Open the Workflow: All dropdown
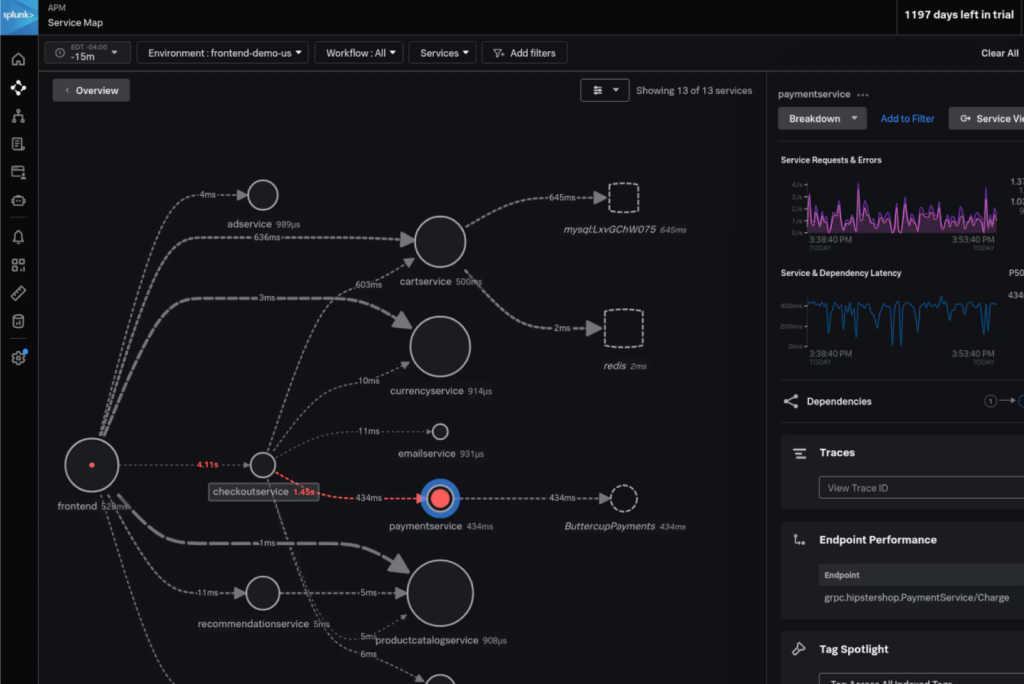 (359, 53)
